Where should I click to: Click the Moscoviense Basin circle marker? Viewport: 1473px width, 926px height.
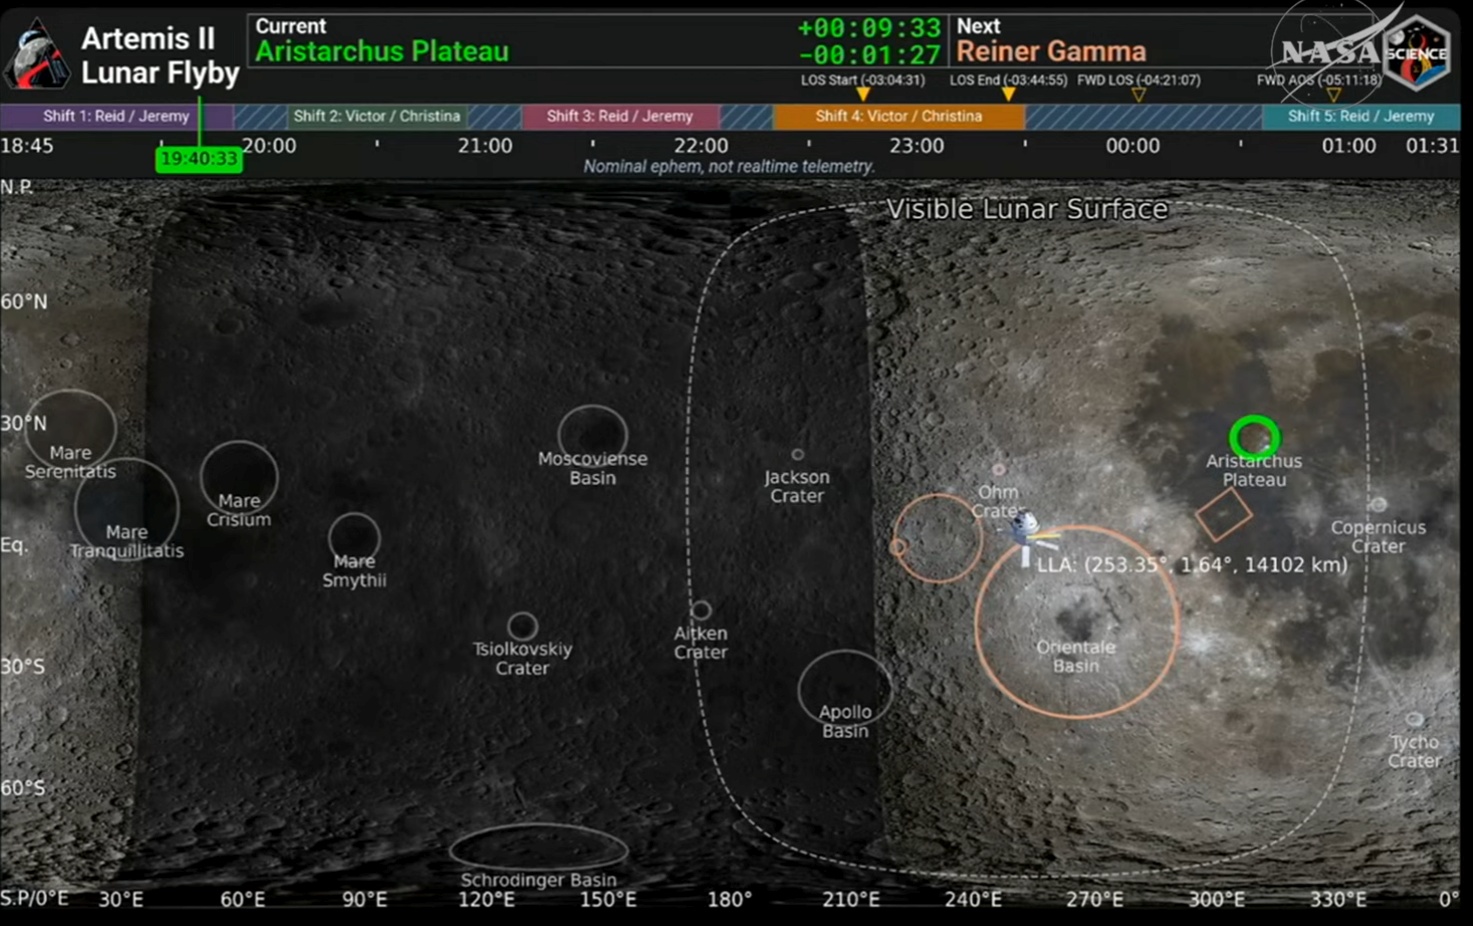pos(592,434)
